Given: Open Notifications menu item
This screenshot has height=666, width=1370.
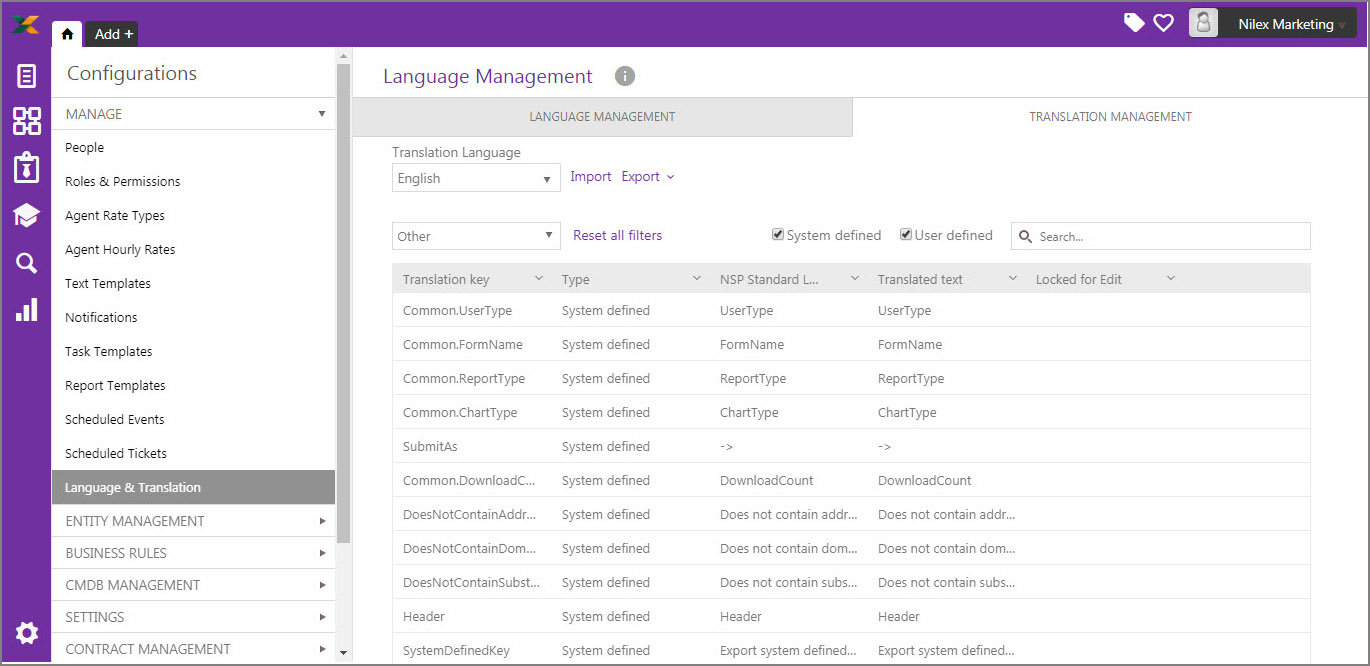Looking at the screenshot, I should [x=101, y=317].
